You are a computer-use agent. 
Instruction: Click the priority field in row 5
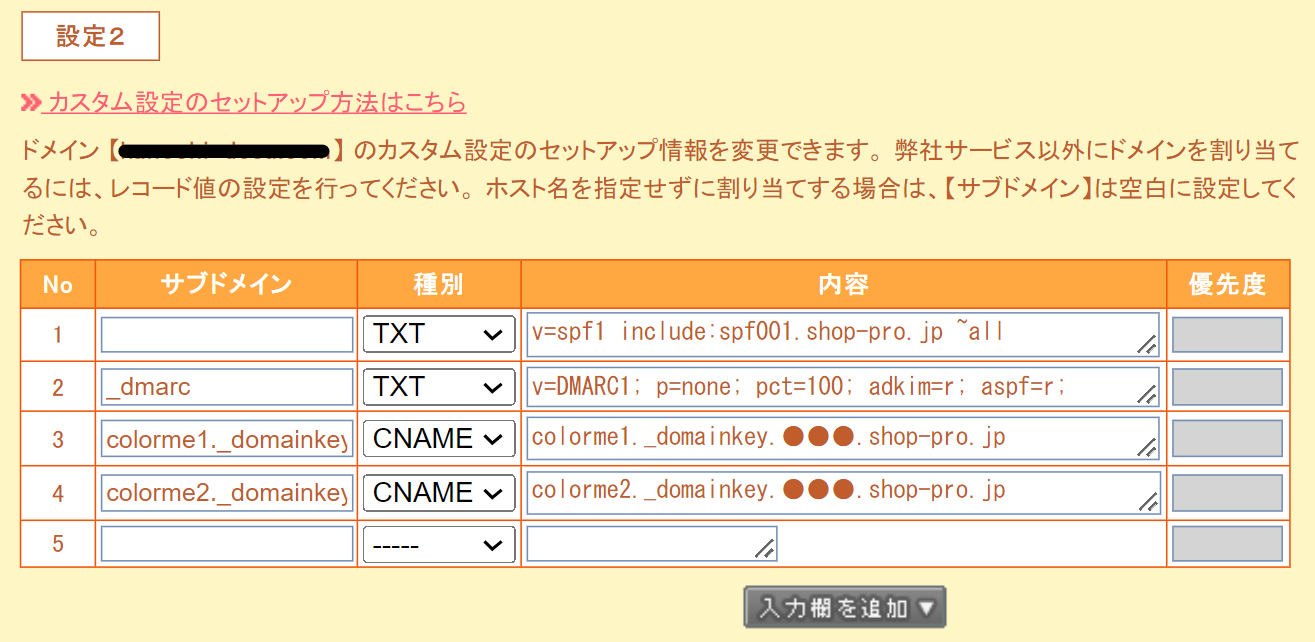(1227, 544)
